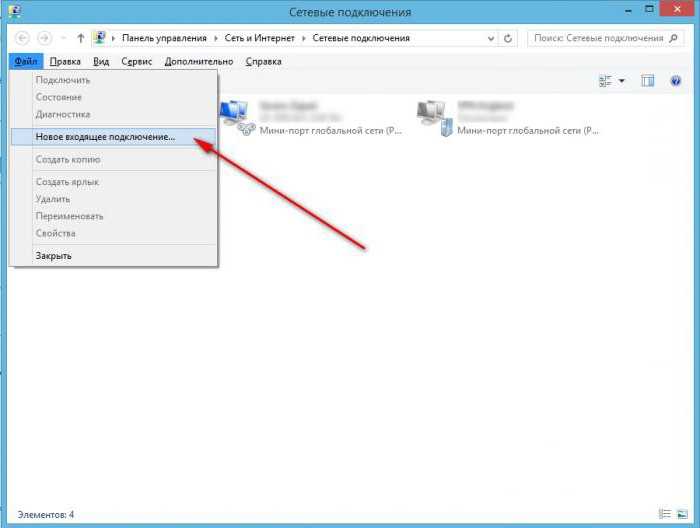
Task: Minimize the Сетевые подключения window
Action: coord(629,10)
